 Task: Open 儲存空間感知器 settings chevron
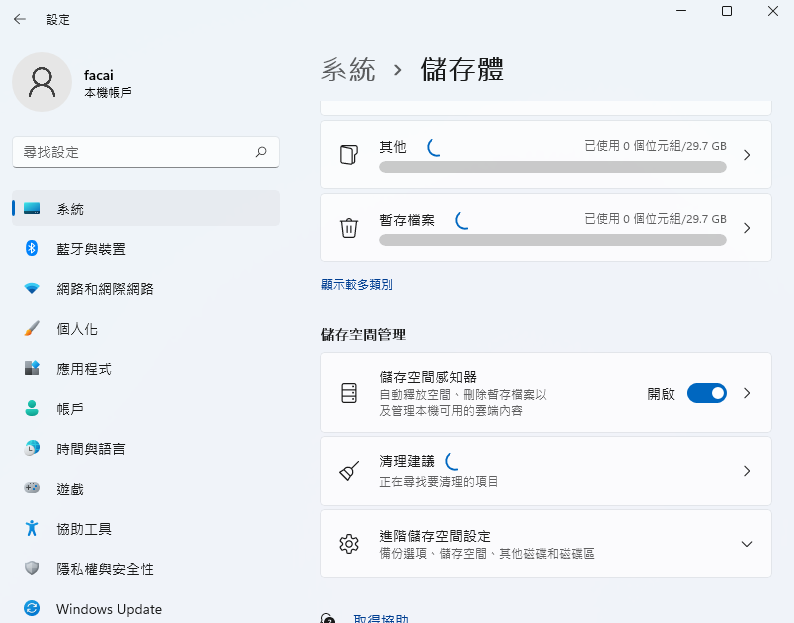coord(746,393)
